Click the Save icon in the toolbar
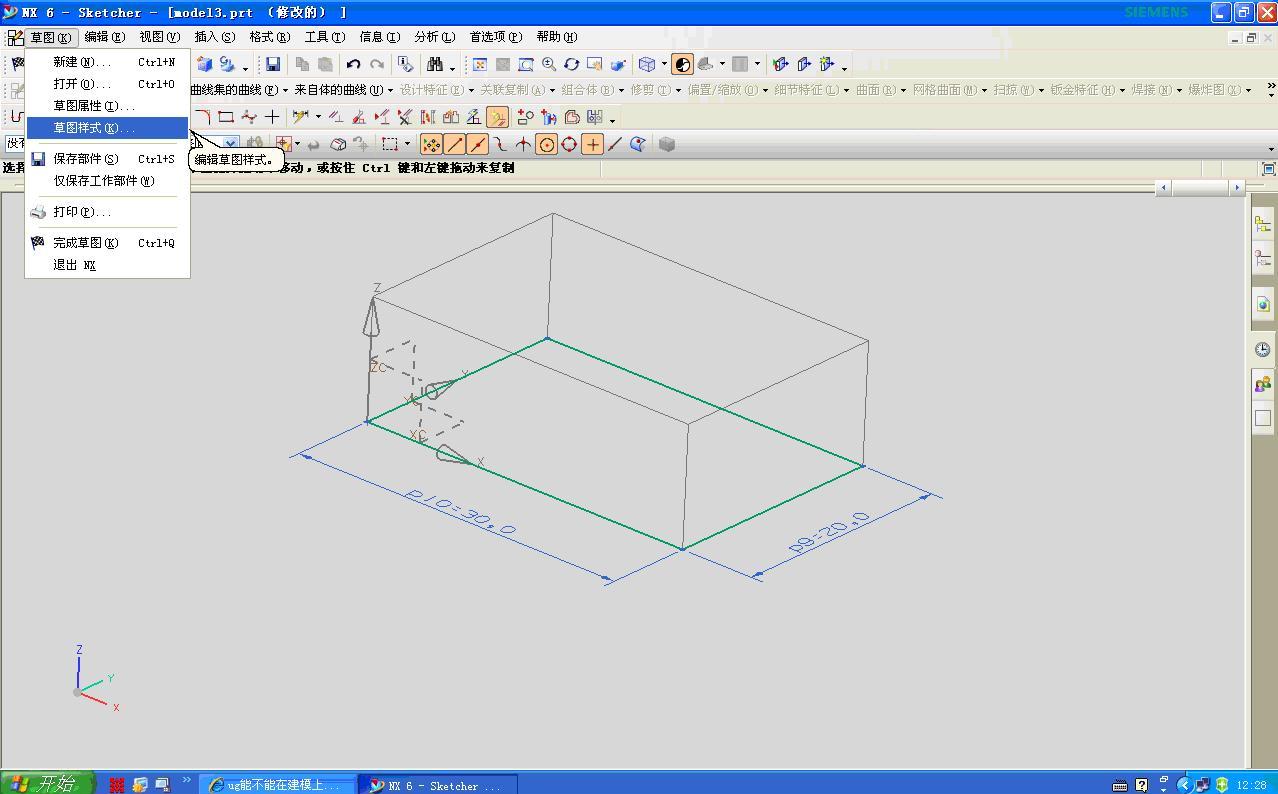This screenshot has height=794, width=1278. tap(272, 64)
